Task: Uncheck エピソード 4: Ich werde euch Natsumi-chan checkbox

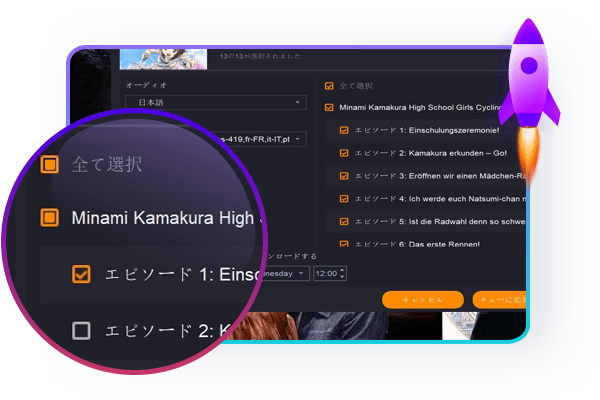Action: click(x=344, y=199)
